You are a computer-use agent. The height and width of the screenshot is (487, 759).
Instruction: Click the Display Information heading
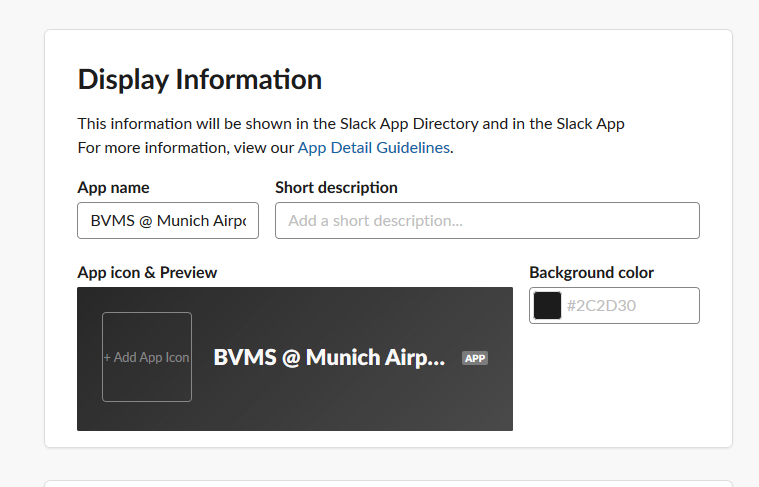pos(200,79)
